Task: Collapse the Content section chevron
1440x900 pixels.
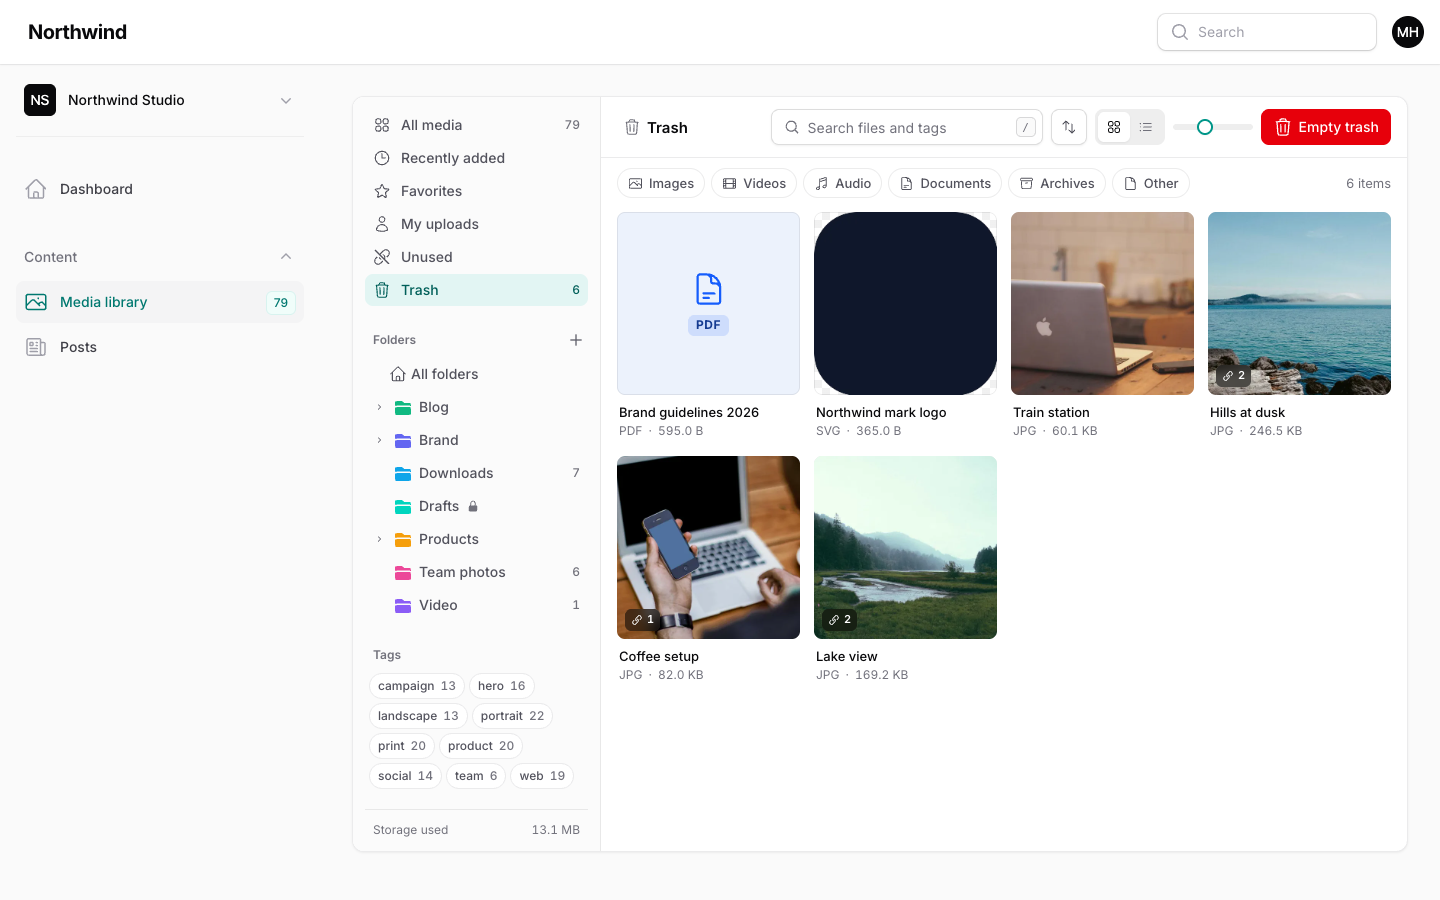Action: 286,257
